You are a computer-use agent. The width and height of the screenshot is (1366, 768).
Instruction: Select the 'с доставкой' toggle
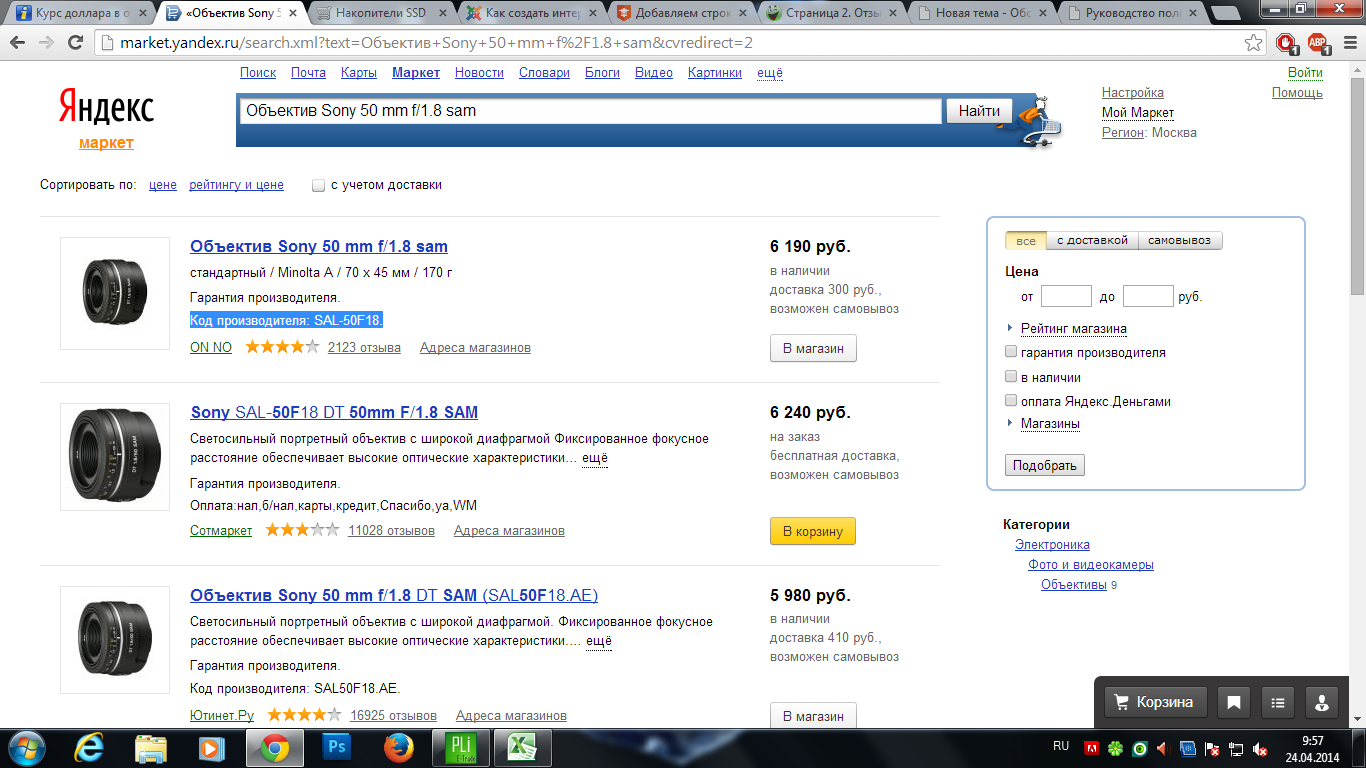(x=1092, y=241)
